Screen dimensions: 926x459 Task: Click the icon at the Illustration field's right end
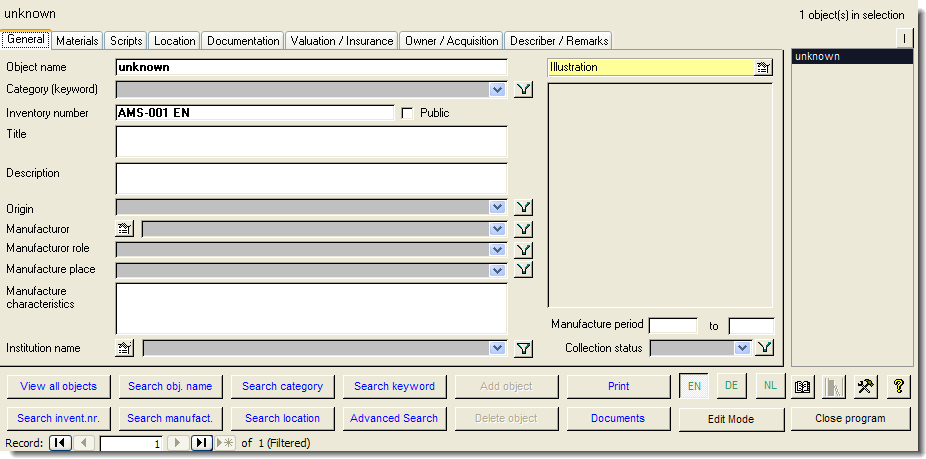coord(763,68)
